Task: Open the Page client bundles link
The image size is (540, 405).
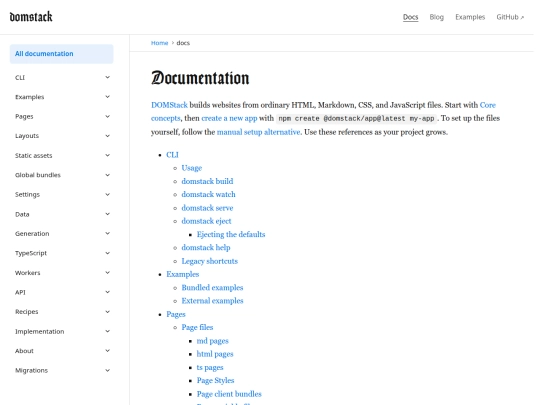Action: 229,394
